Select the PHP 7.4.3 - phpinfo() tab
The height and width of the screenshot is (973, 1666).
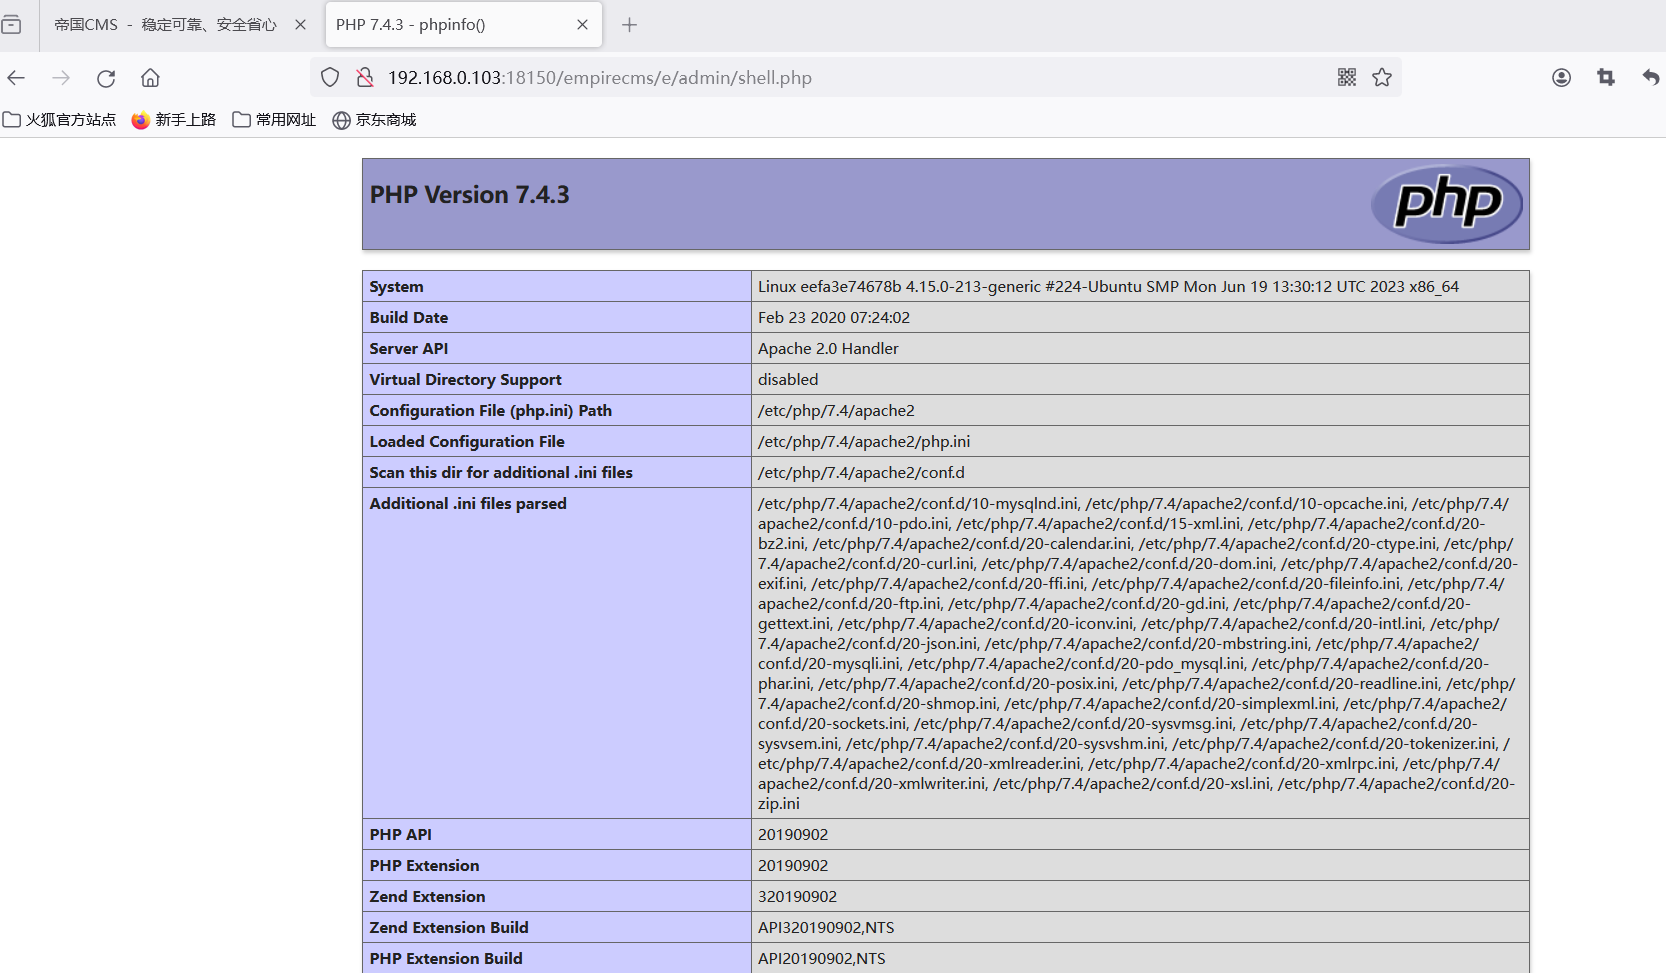[x=464, y=25]
